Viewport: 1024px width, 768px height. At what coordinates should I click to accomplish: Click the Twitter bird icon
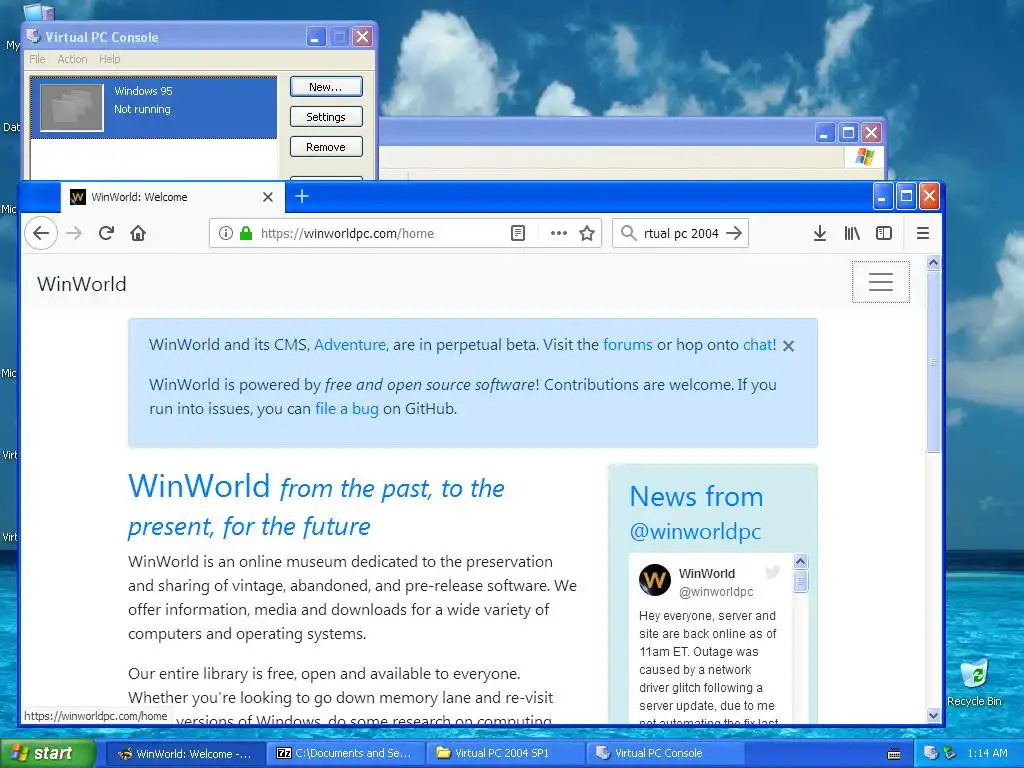point(773,573)
